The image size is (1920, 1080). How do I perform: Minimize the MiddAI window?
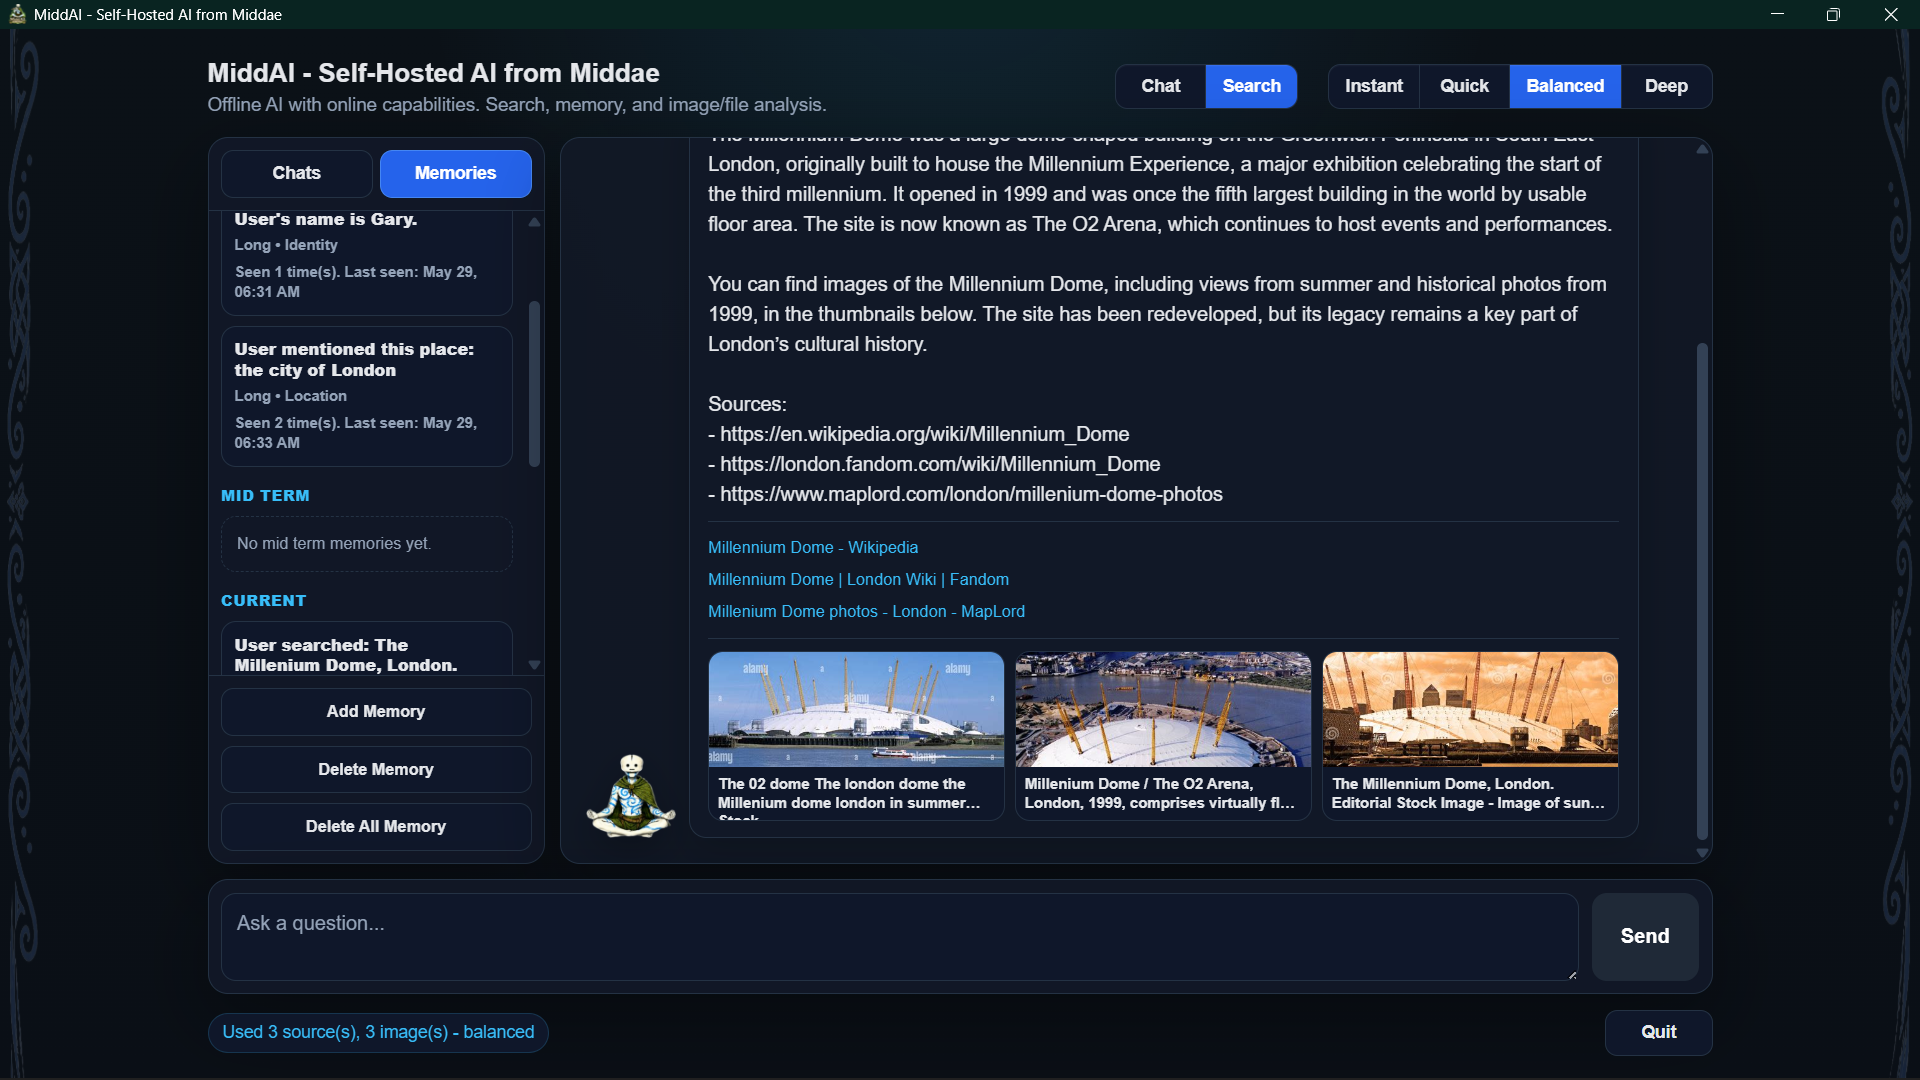coord(1777,14)
